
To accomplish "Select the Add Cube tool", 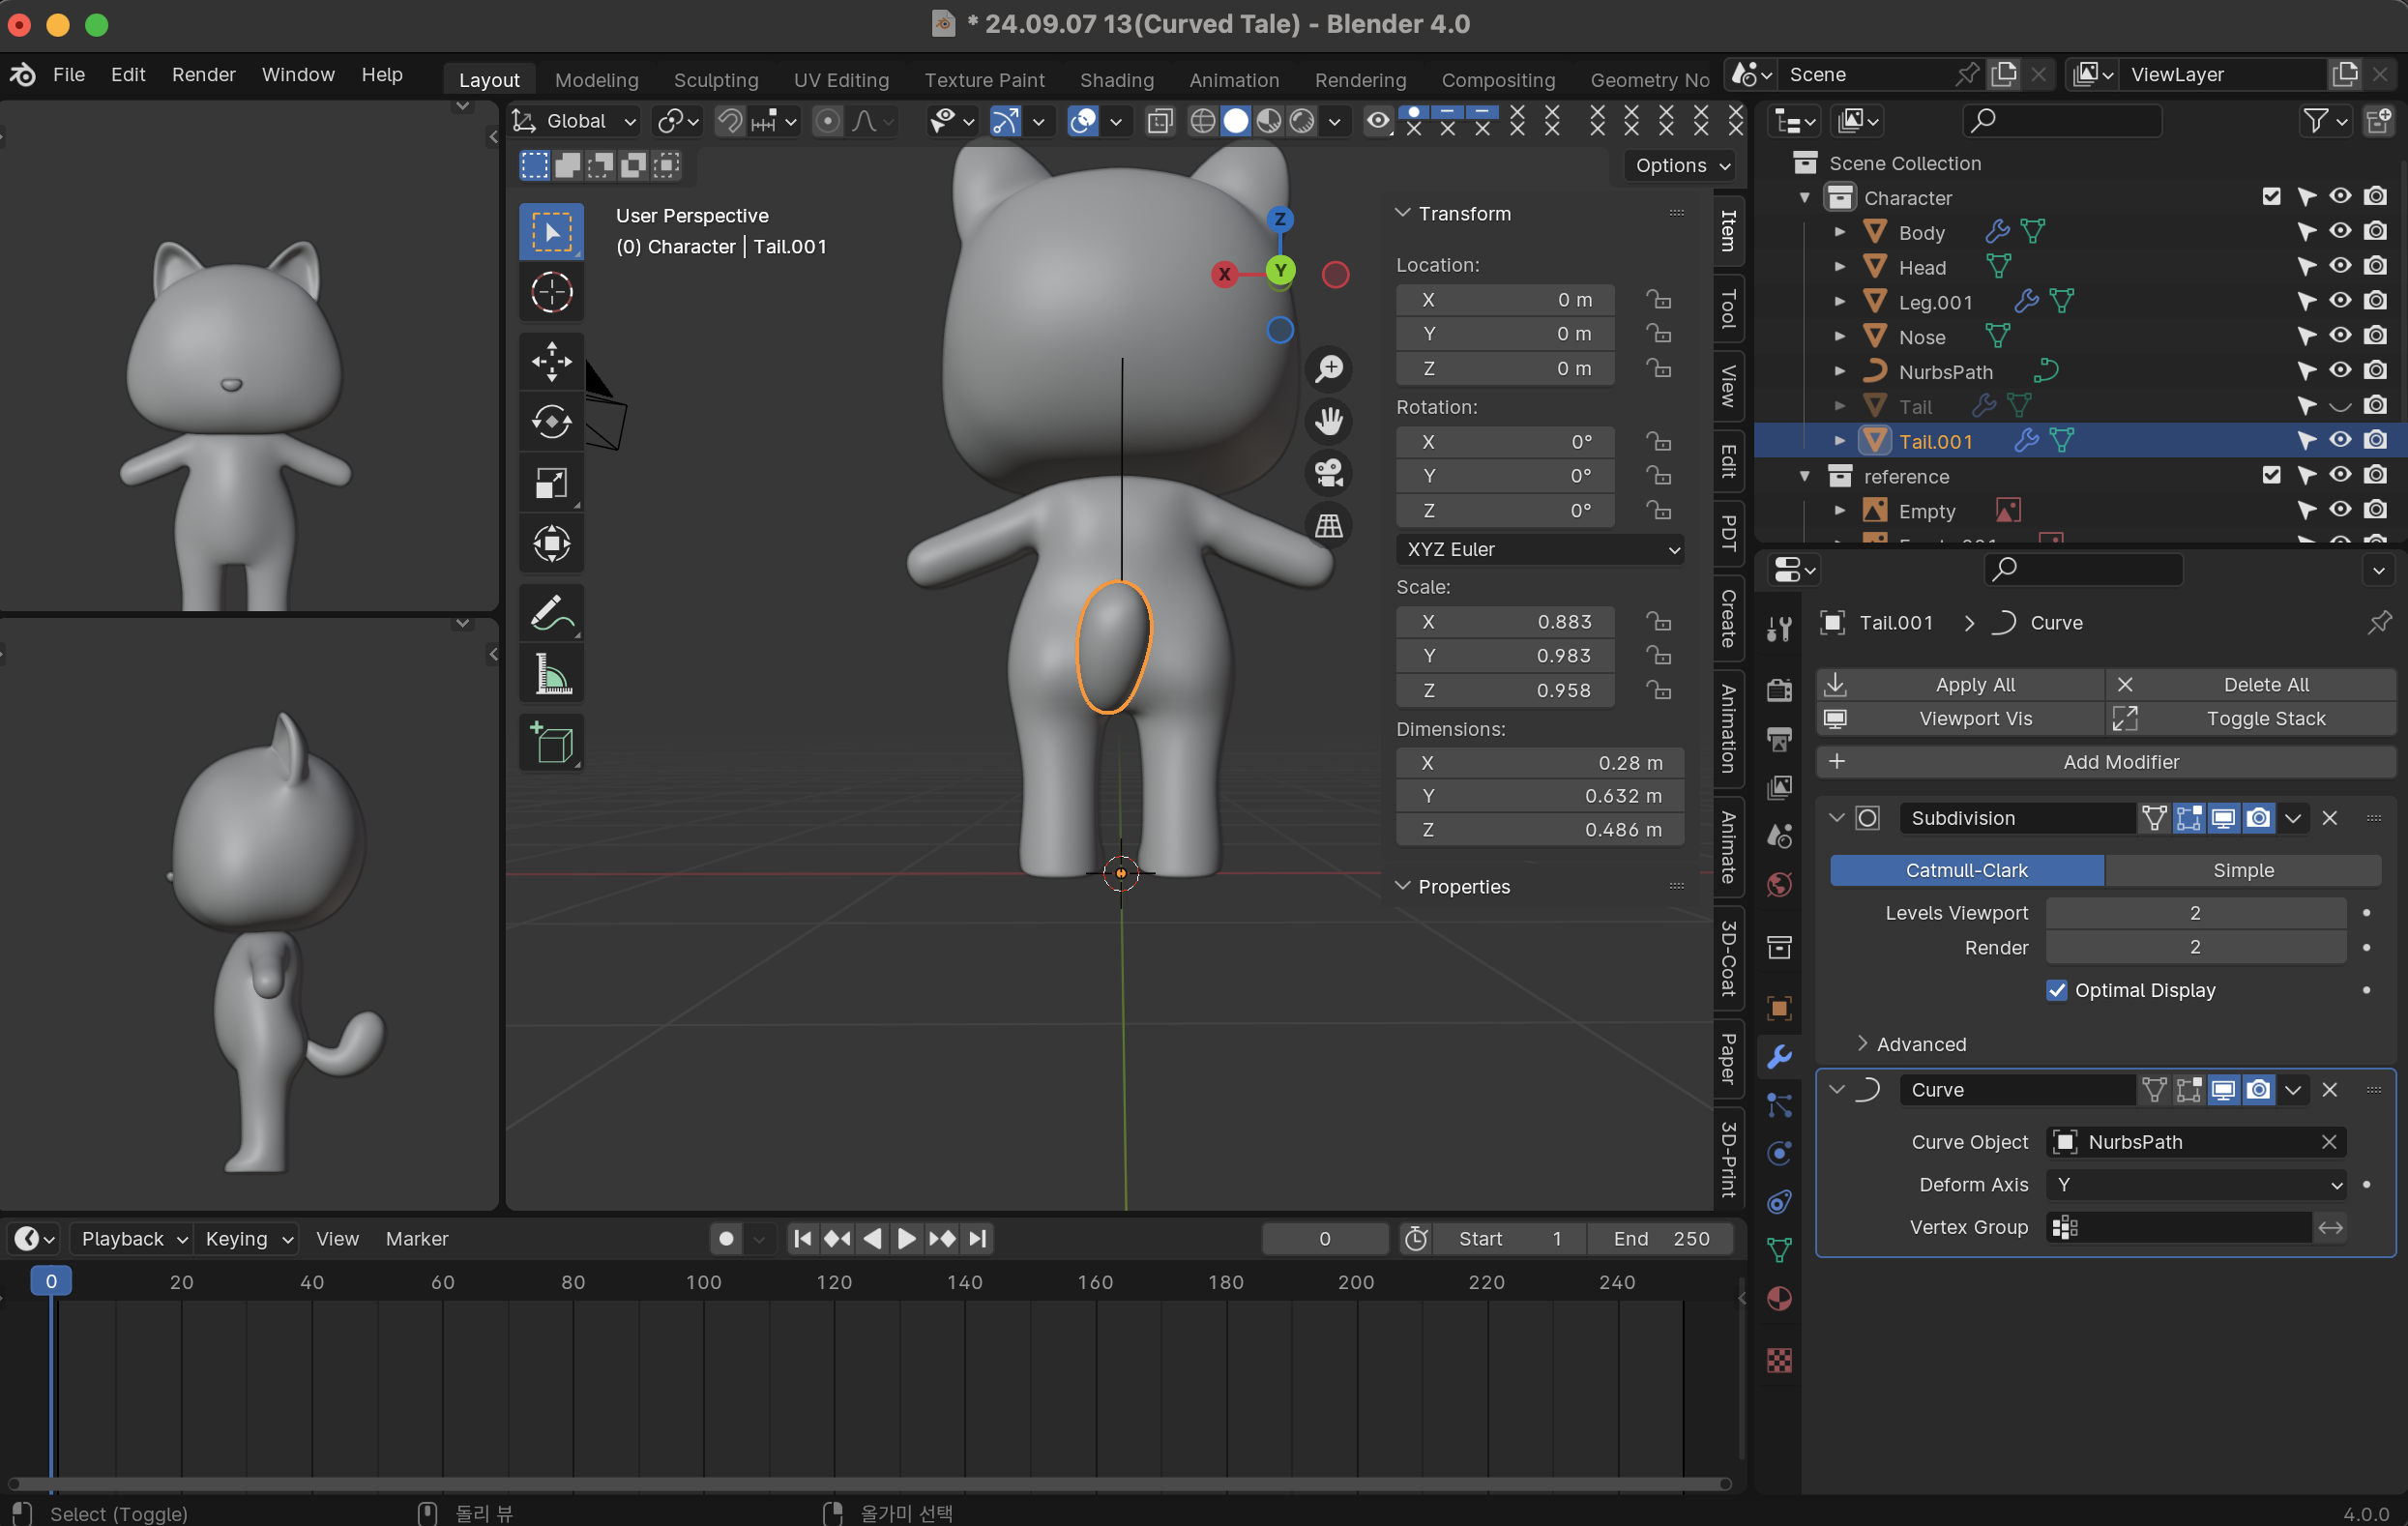I will (551, 743).
